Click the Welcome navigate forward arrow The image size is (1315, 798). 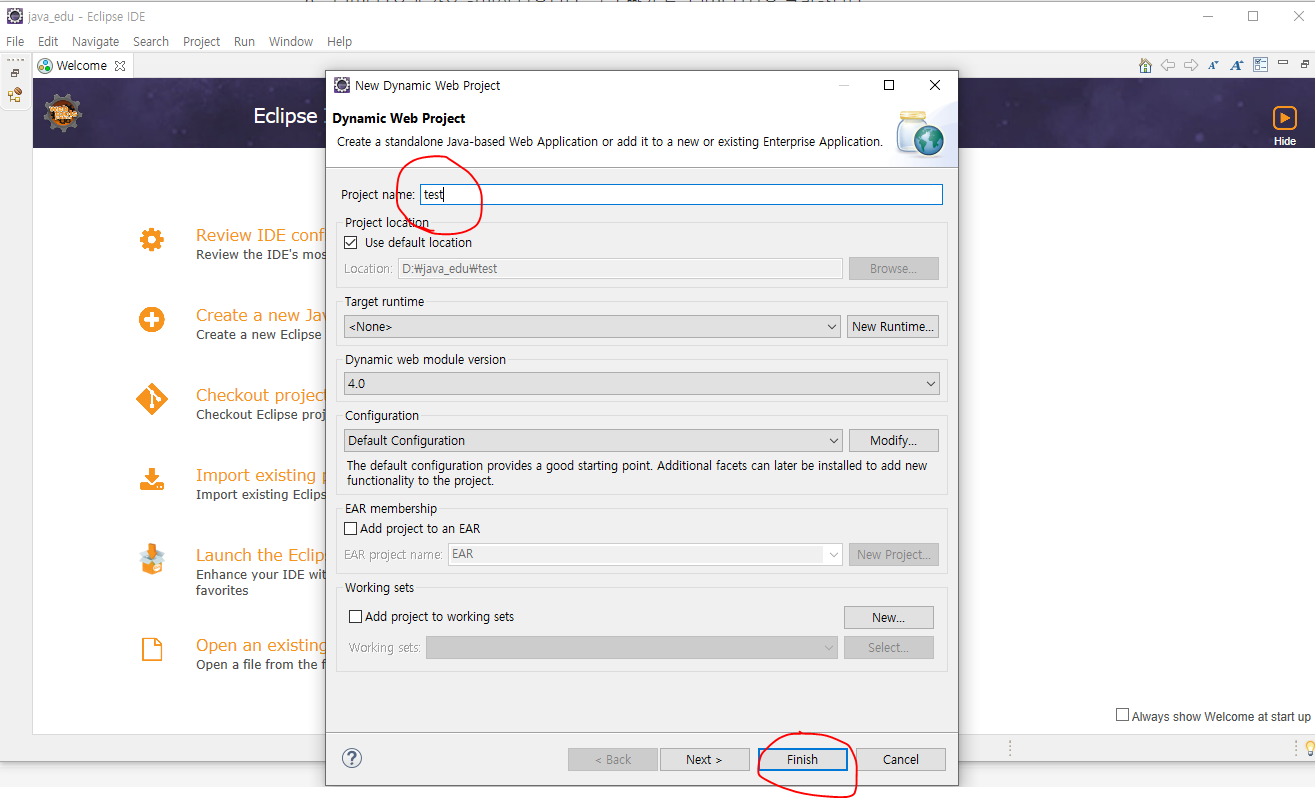pos(1190,65)
